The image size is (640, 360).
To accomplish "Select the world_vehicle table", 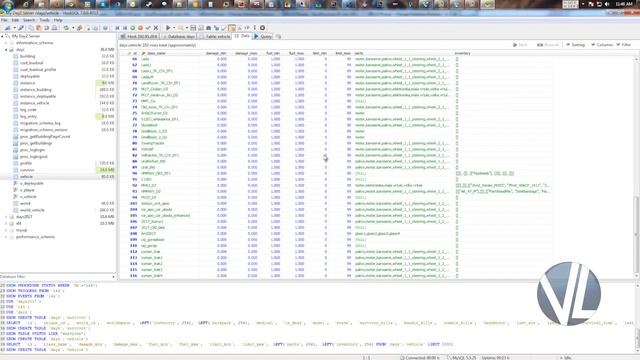I will (x=32, y=210).
